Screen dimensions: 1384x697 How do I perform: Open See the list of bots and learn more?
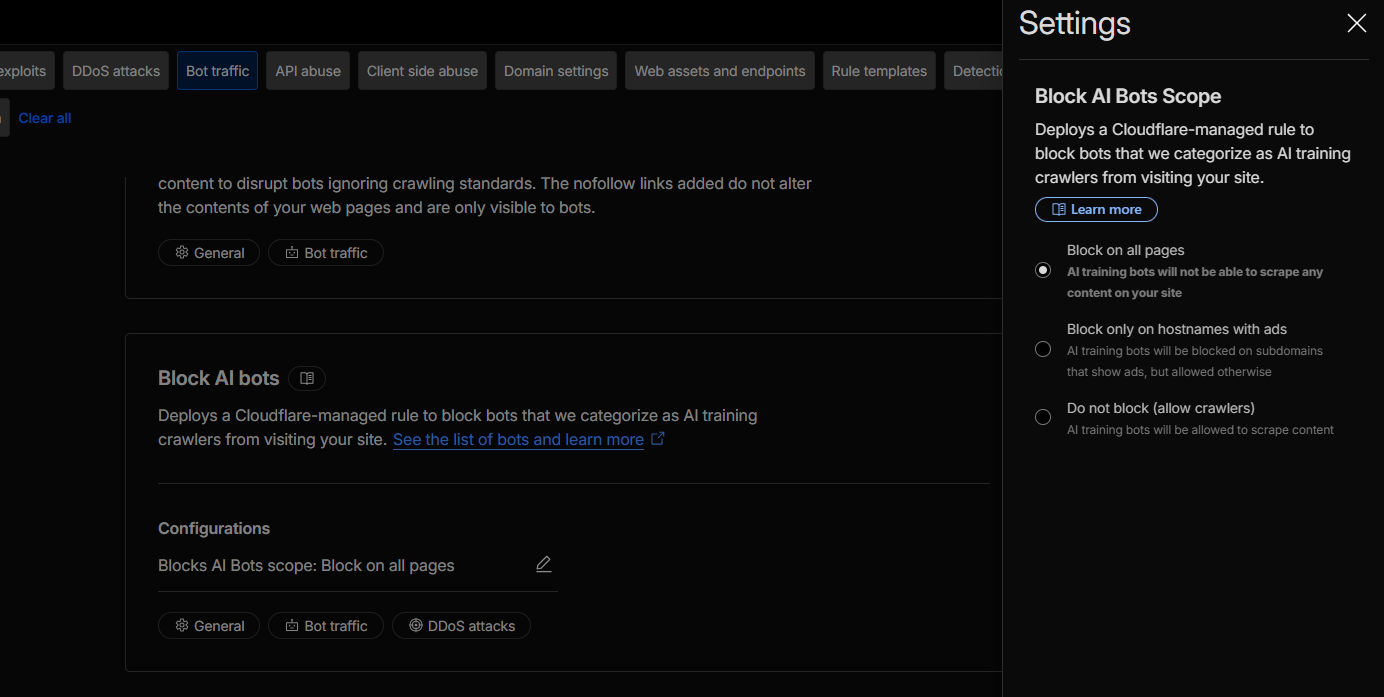pos(518,439)
